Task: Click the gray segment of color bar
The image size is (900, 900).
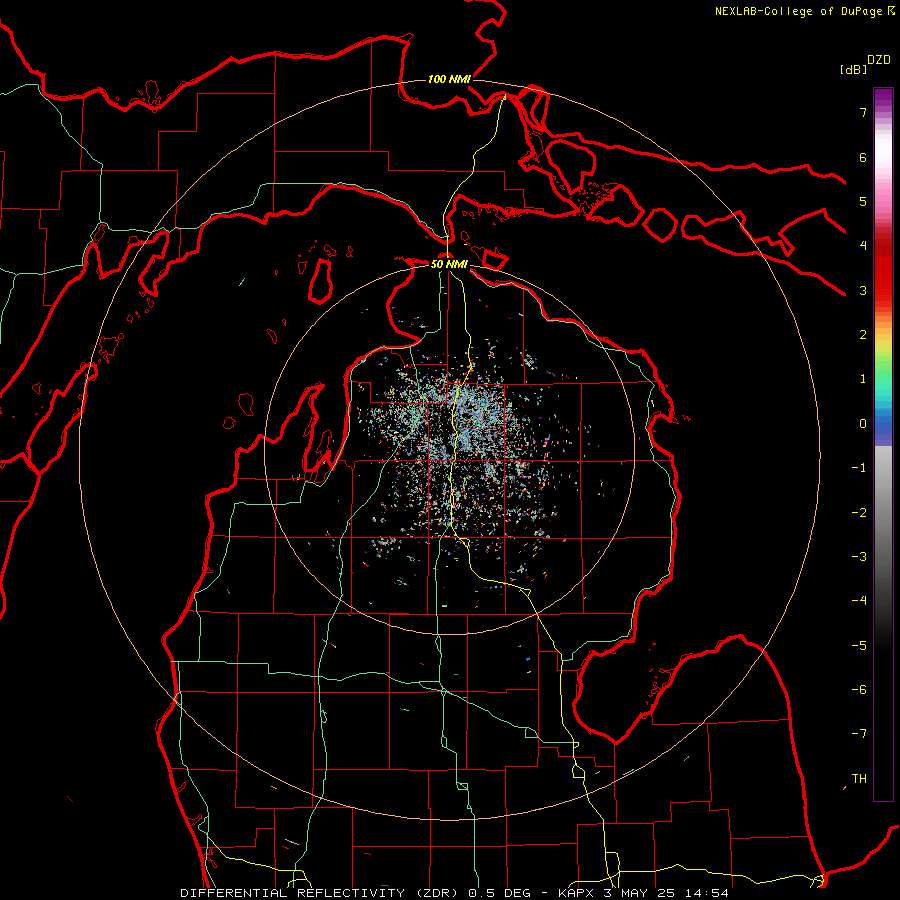Action: pos(883,505)
